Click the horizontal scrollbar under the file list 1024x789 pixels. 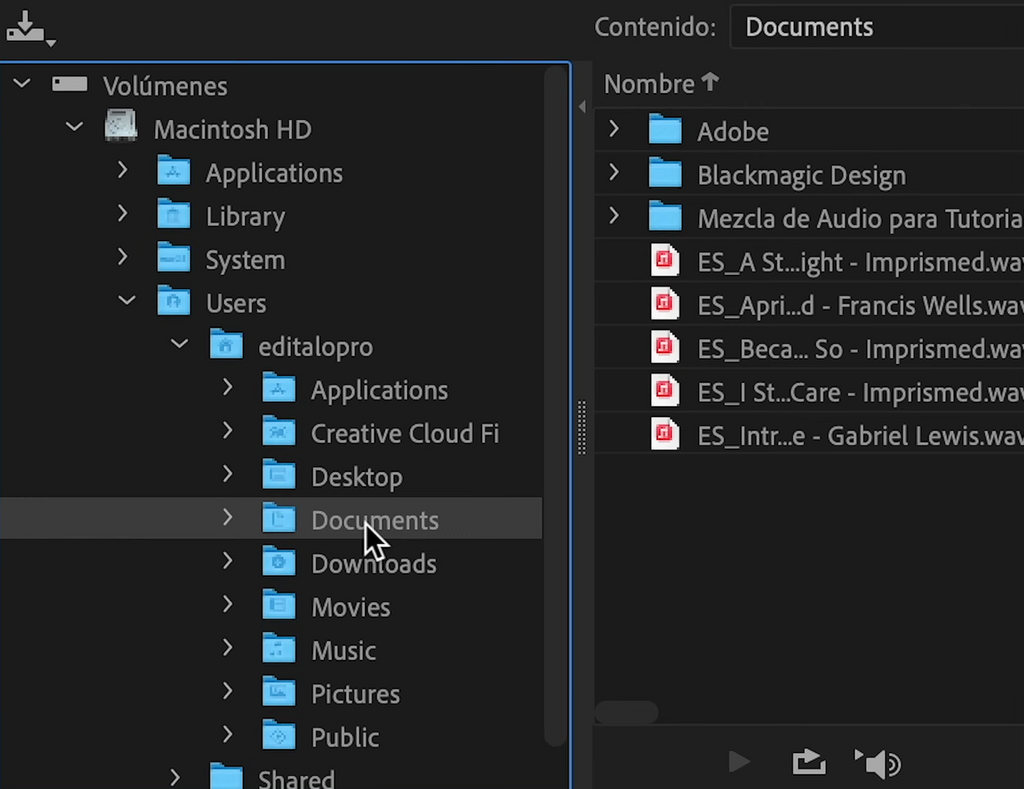point(626,712)
